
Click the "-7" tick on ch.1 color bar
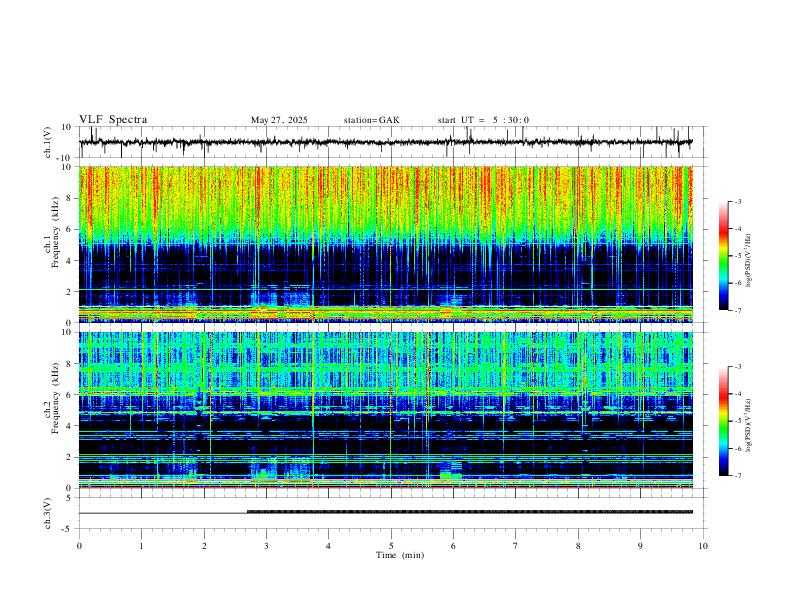pyautogui.click(x=737, y=311)
